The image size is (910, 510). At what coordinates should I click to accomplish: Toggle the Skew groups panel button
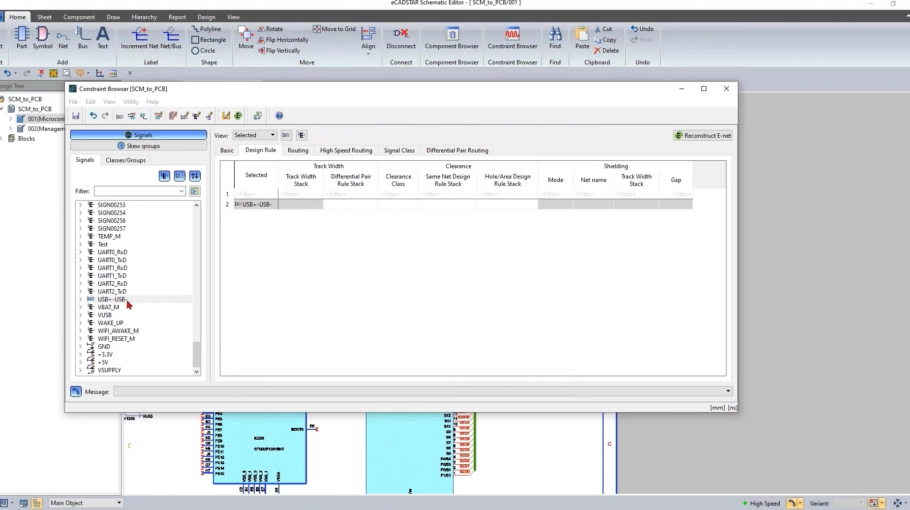point(138,146)
